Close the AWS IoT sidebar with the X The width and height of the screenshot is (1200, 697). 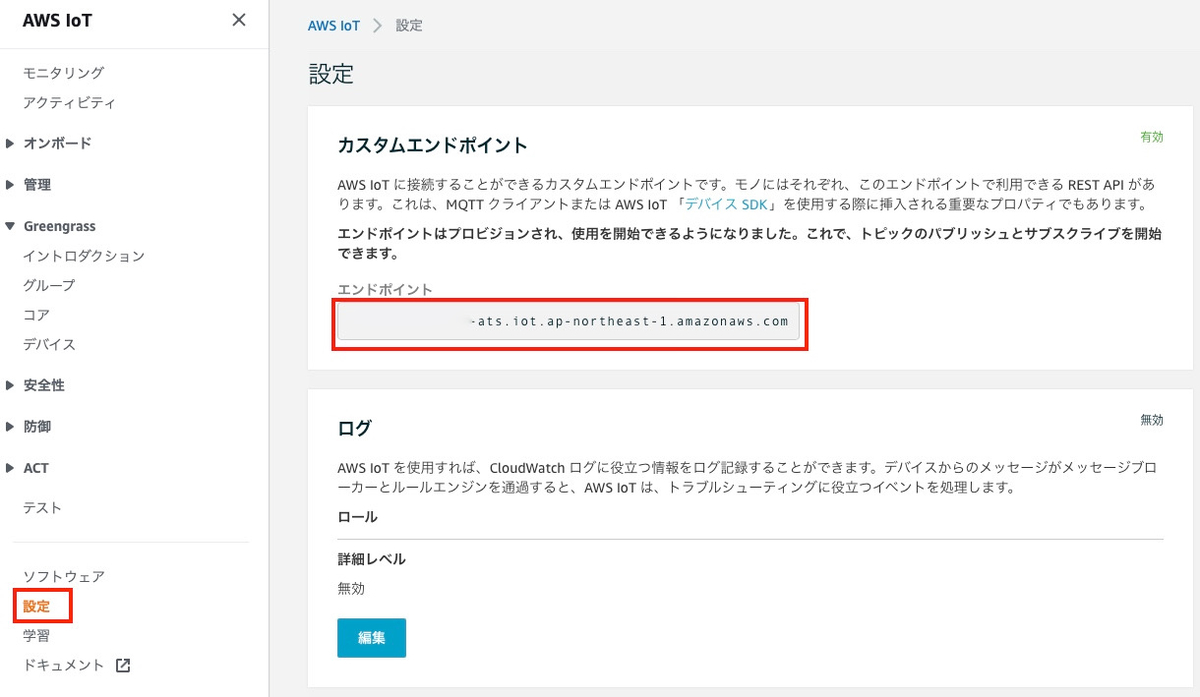[x=239, y=20]
